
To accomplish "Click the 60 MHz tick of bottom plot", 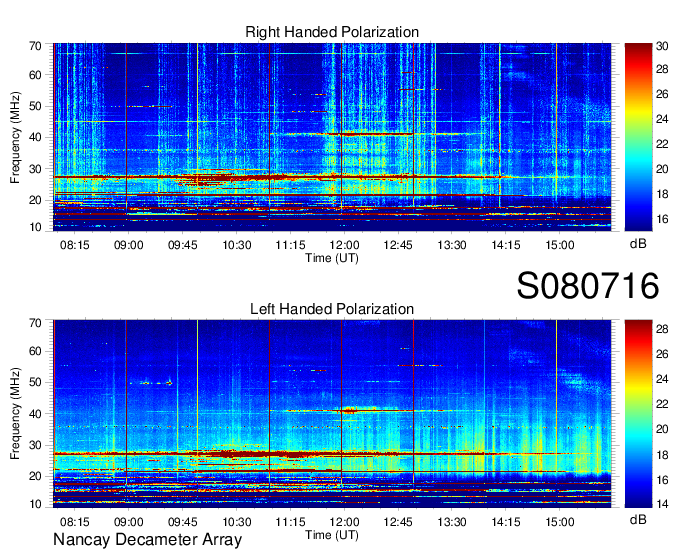I will tap(36, 351).
